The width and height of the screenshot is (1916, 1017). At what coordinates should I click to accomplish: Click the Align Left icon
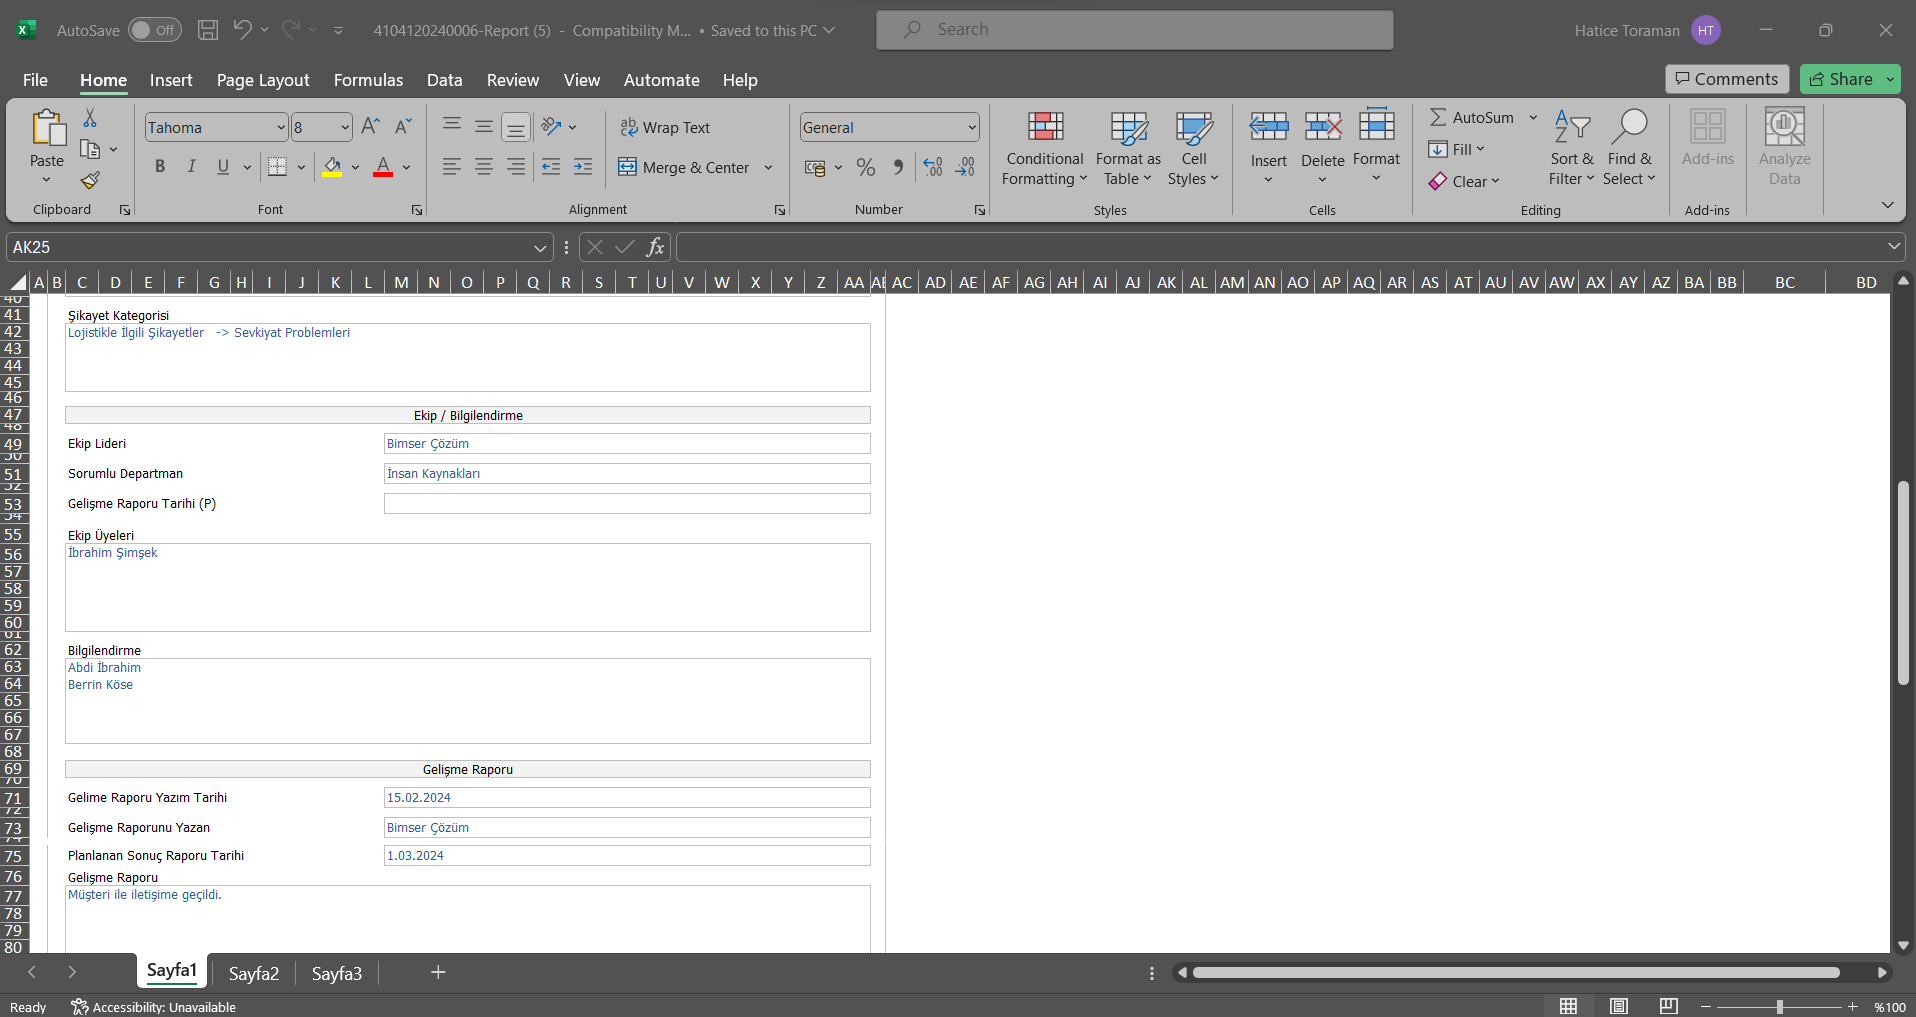click(x=452, y=167)
